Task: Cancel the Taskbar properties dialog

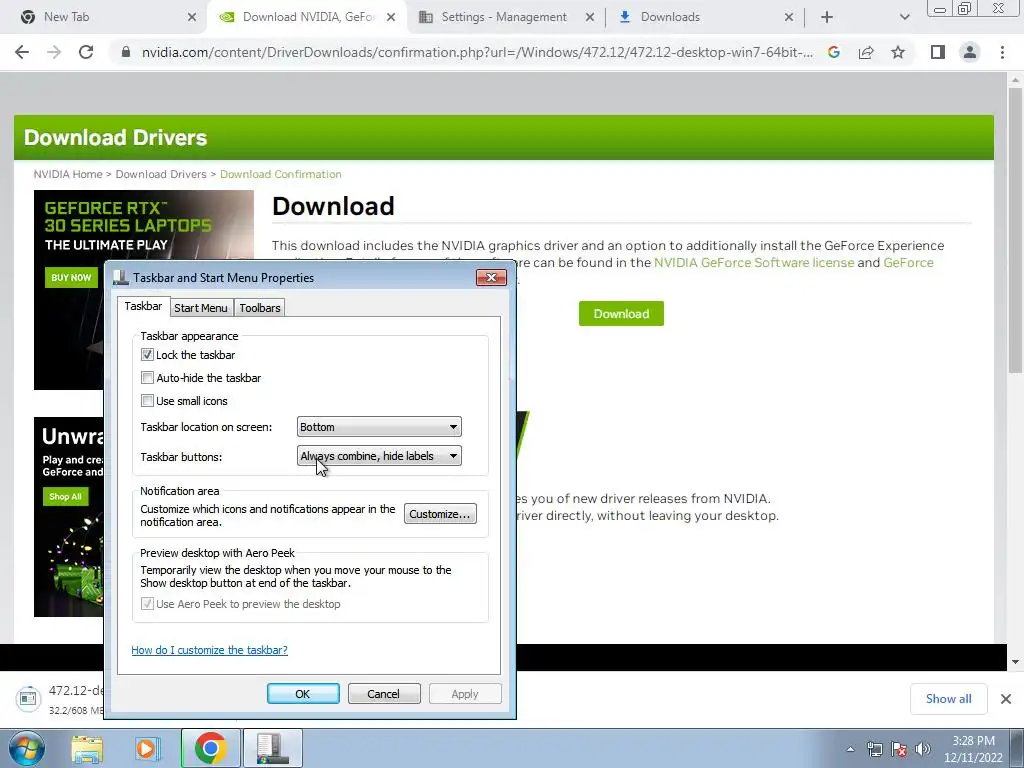Action: pyautogui.click(x=383, y=694)
